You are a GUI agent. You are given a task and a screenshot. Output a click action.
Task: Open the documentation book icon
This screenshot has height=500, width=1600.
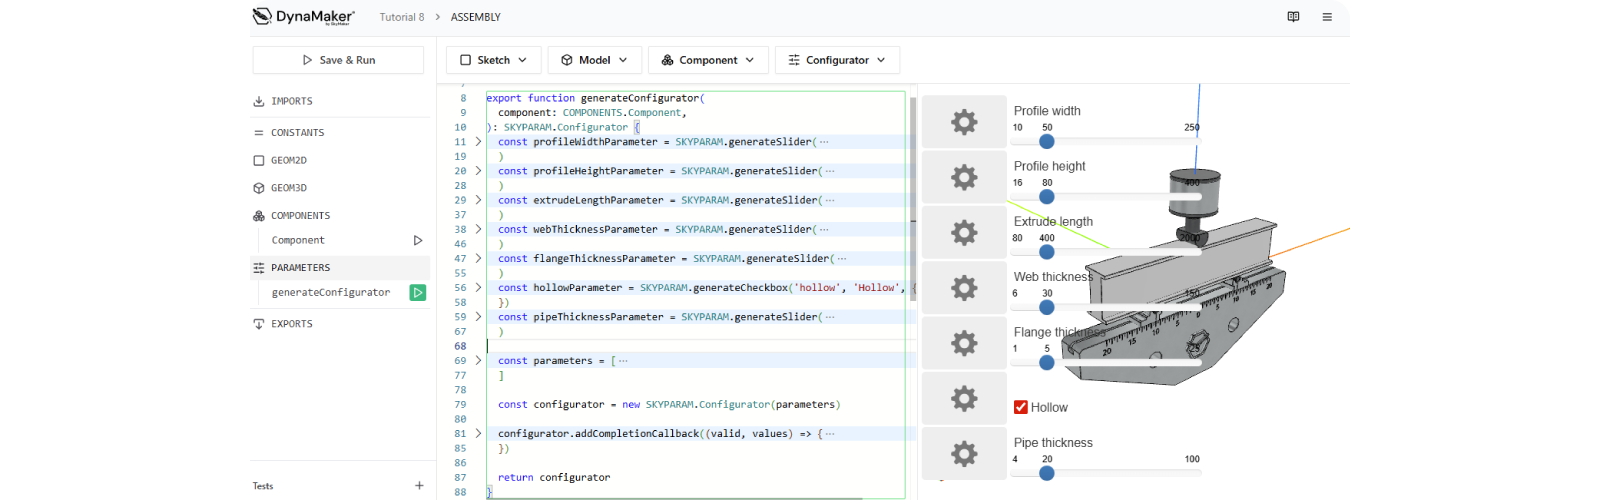[1293, 17]
